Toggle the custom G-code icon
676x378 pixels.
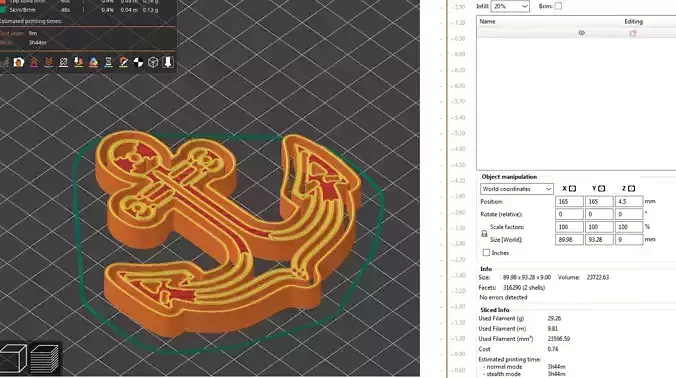coord(123,62)
